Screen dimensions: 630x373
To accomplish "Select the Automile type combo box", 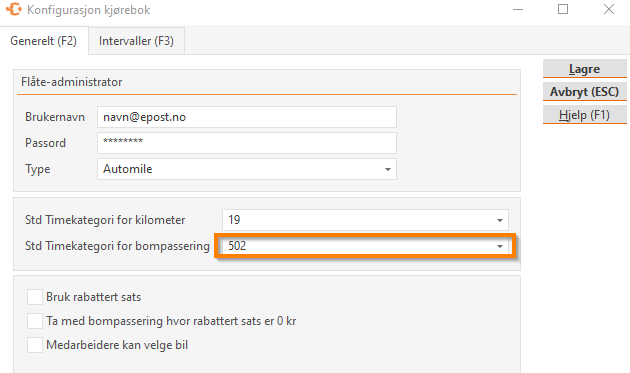I will click(x=247, y=169).
